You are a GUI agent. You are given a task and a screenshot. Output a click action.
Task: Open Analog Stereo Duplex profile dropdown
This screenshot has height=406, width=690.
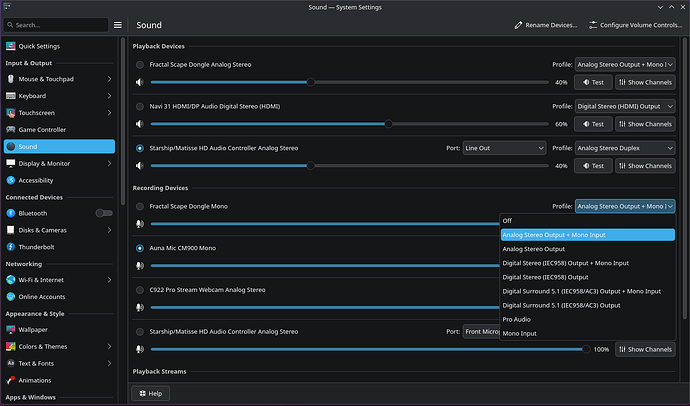[625, 148]
